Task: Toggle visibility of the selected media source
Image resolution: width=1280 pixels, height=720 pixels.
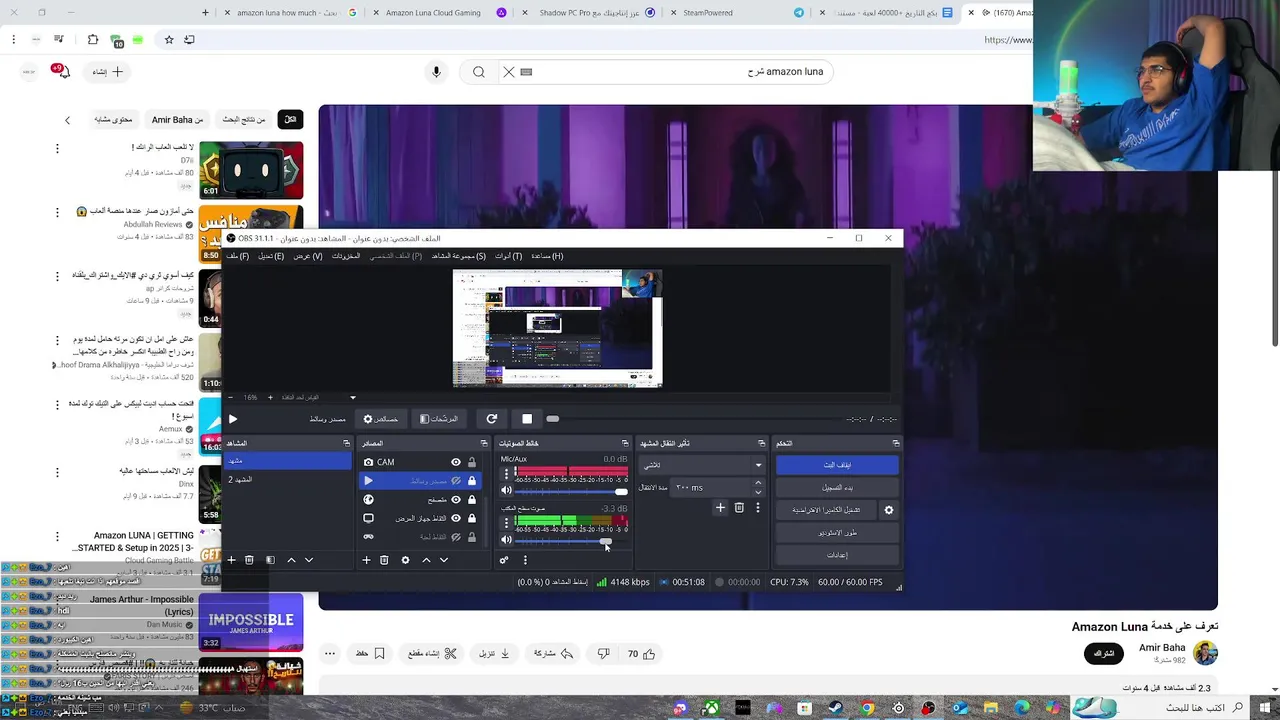Action: (456, 481)
